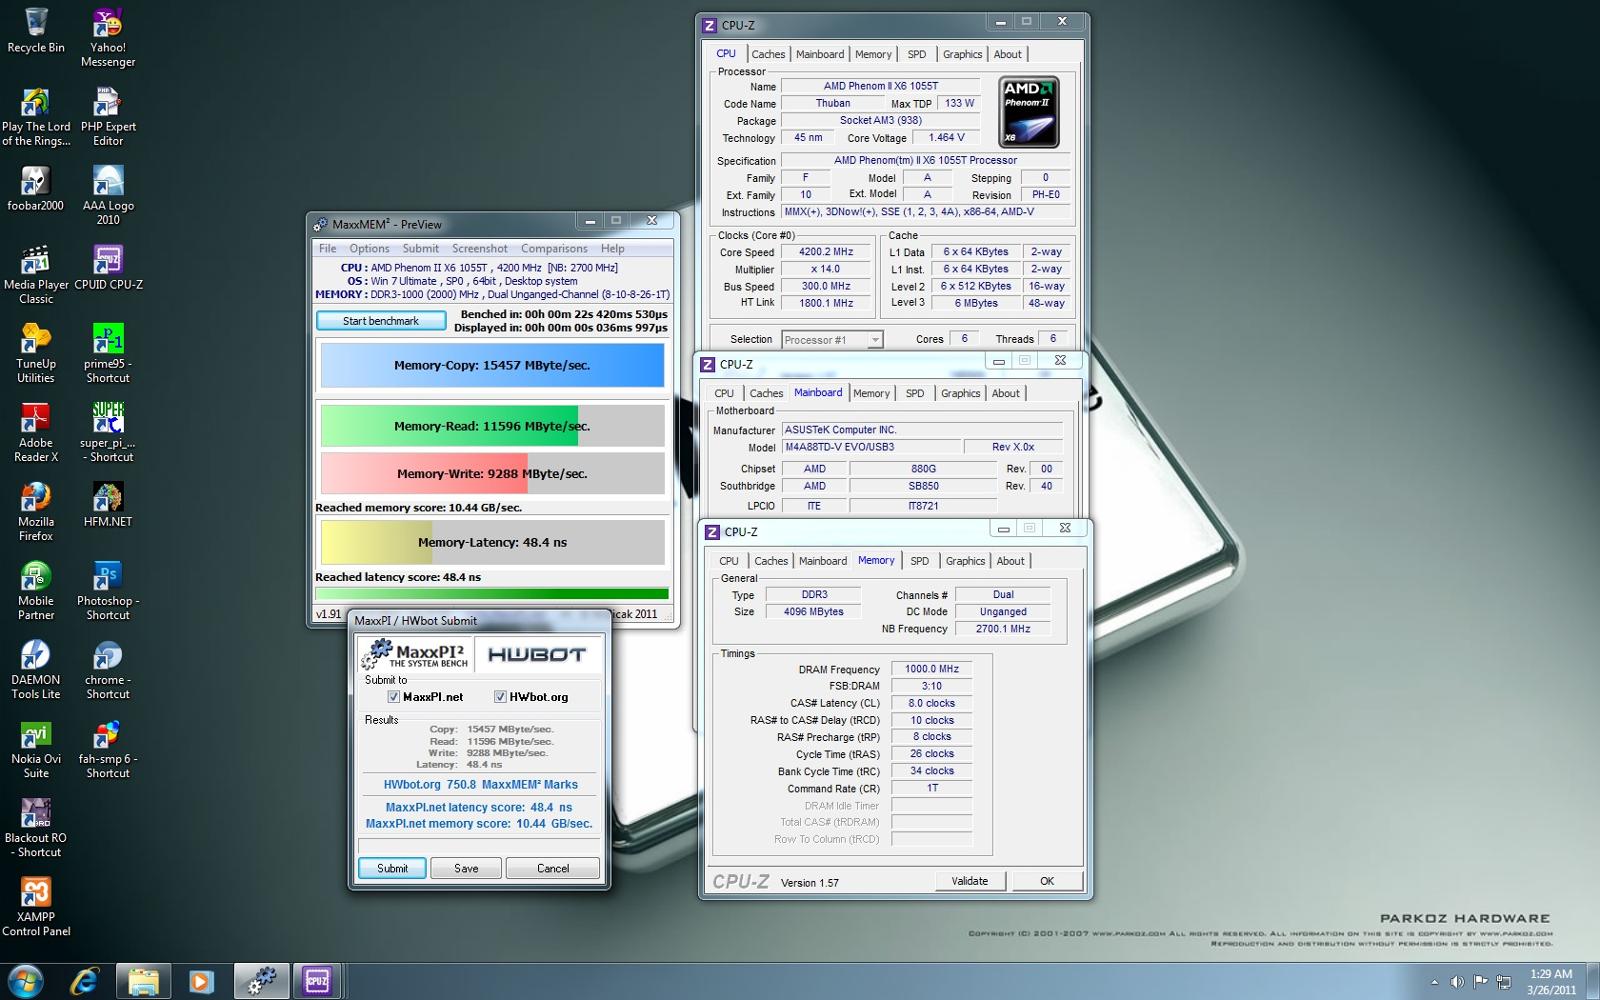Viewport: 1600px width, 1000px height.
Task: Open Mobile Partner icon
Action: (36, 591)
